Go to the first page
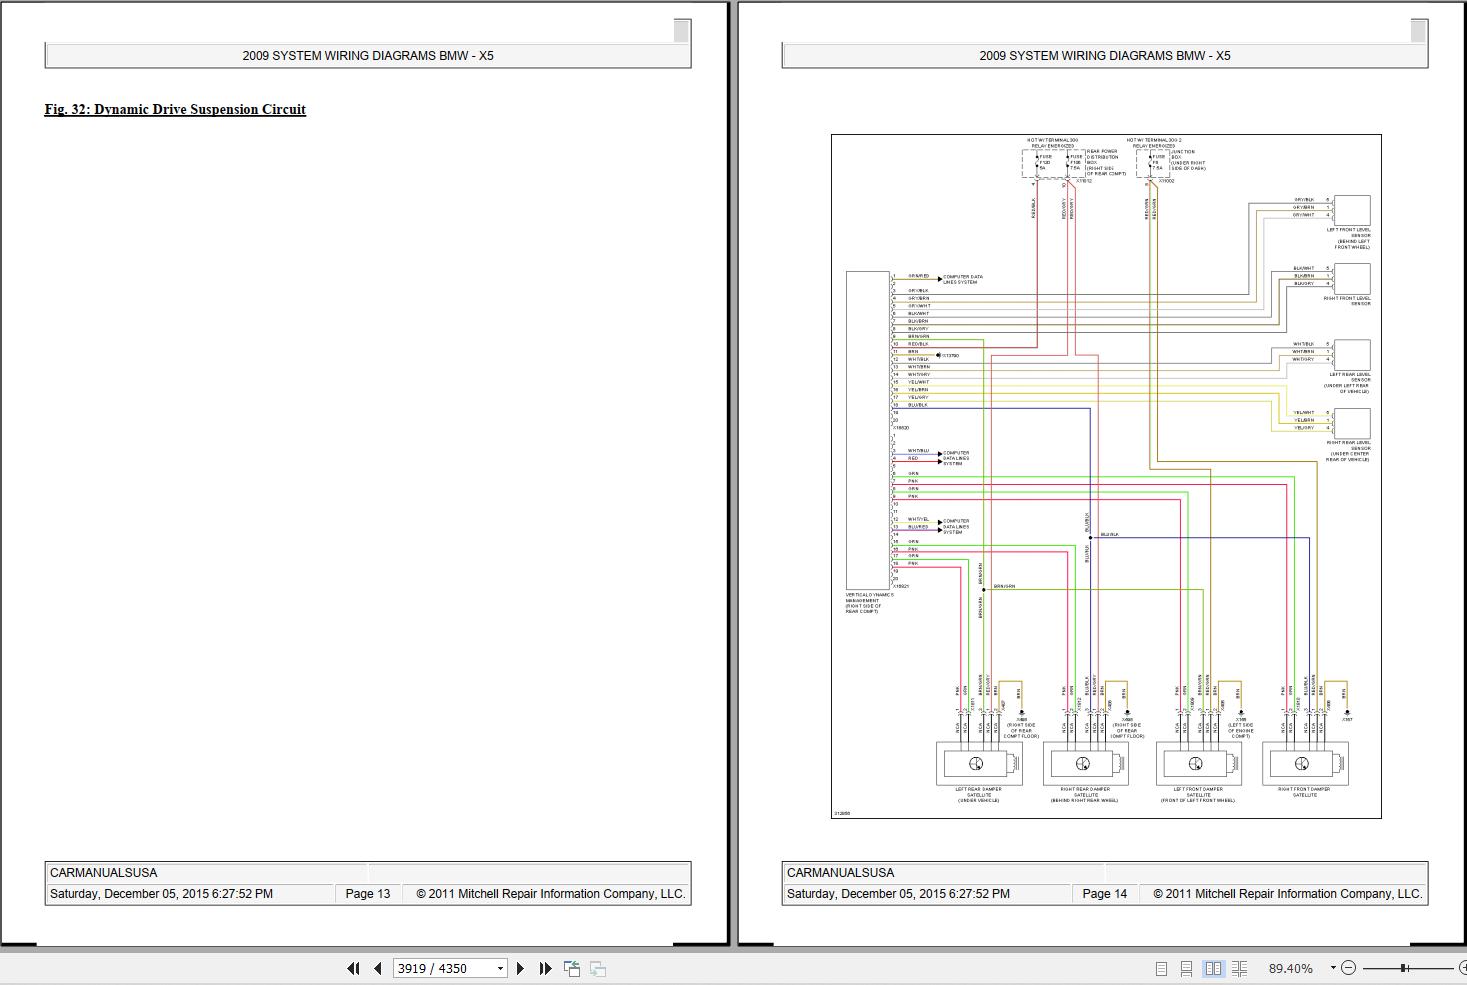The image size is (1467, 985). pyautogui.click(x=353, y=968)
